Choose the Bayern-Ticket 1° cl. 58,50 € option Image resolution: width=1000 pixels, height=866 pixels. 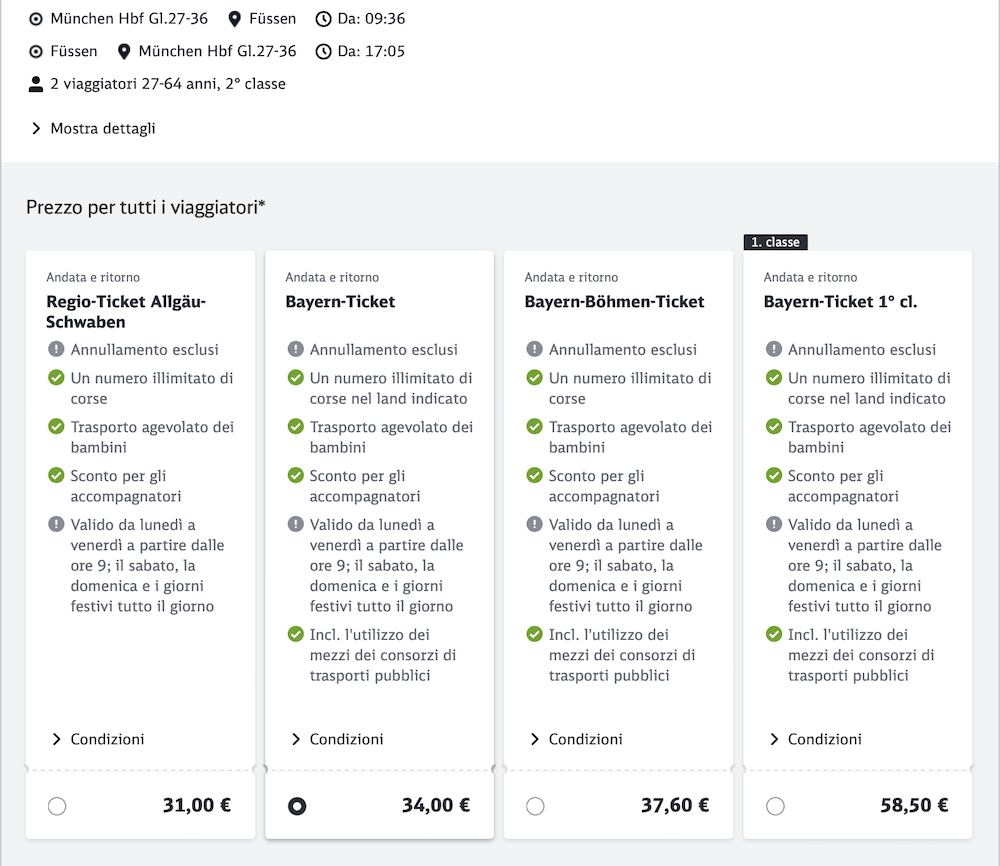click(x=774, y=806)
